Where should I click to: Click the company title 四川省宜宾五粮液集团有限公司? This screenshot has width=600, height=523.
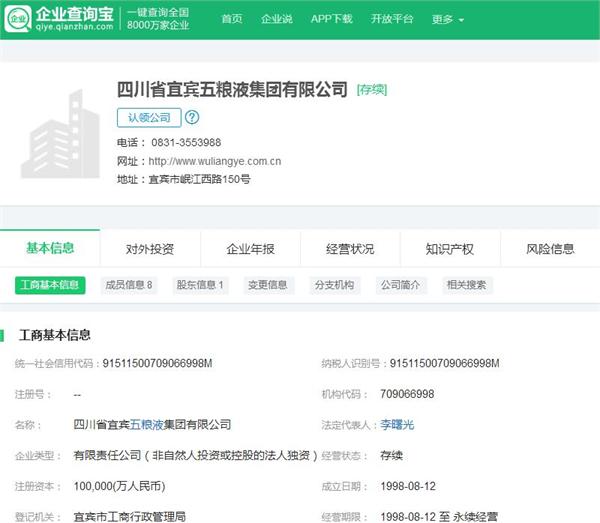coord(232,90)
